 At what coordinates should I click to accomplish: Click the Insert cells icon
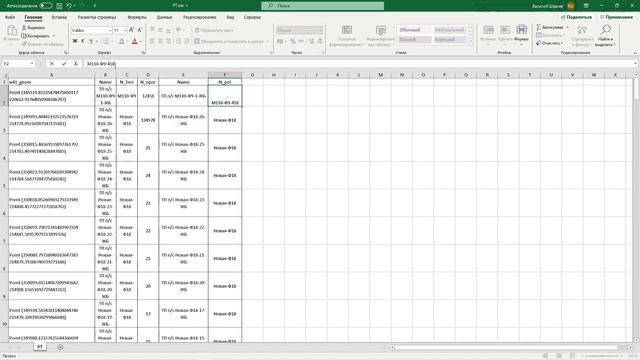point(488,30)
